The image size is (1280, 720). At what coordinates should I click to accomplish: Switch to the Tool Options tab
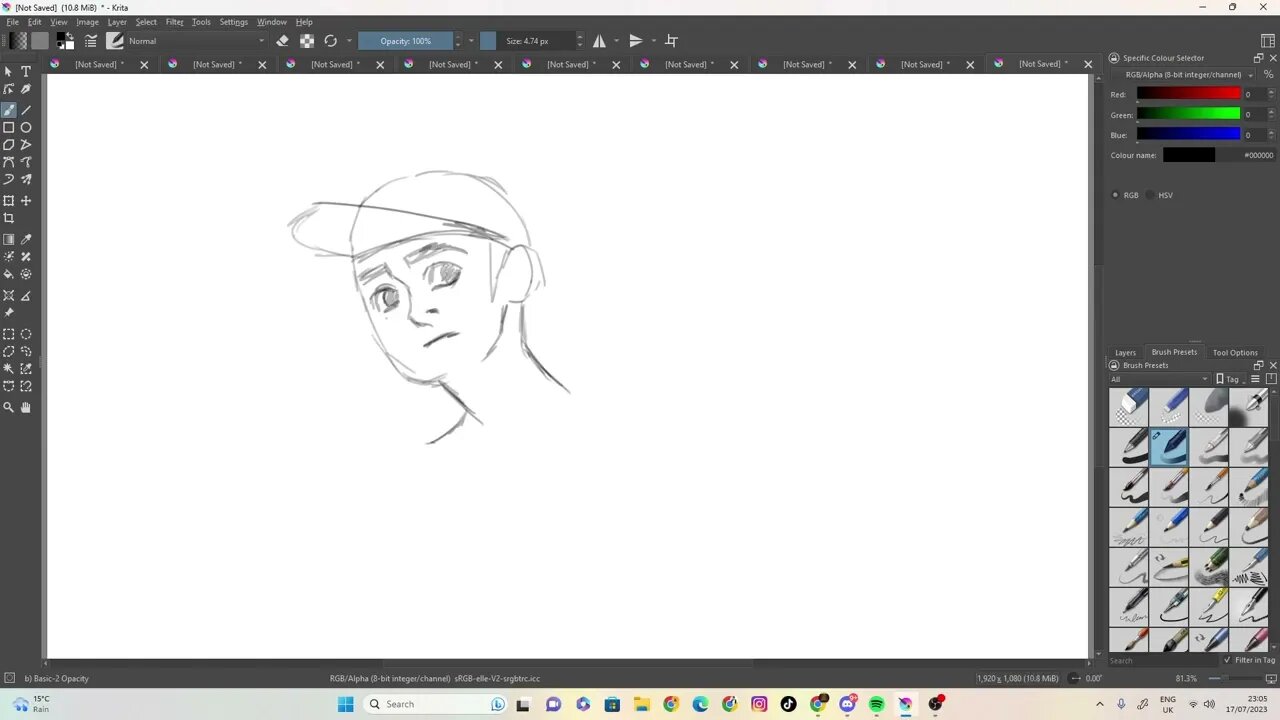click(1235, 352)
